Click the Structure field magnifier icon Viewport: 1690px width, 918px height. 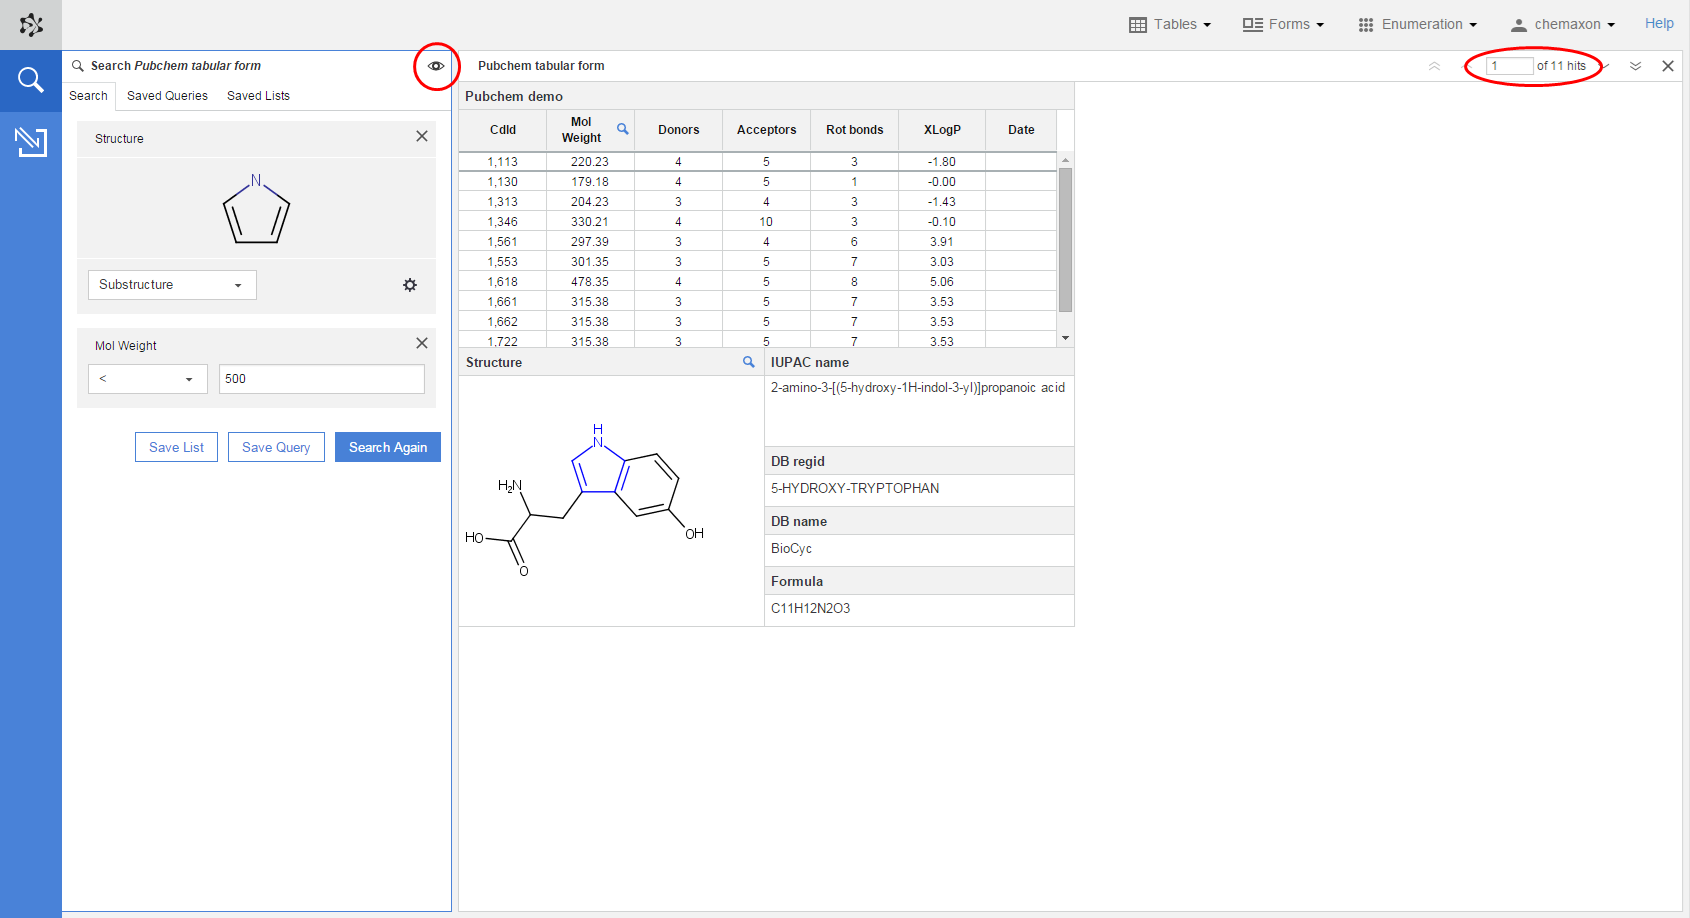click(x=748, y=362)
